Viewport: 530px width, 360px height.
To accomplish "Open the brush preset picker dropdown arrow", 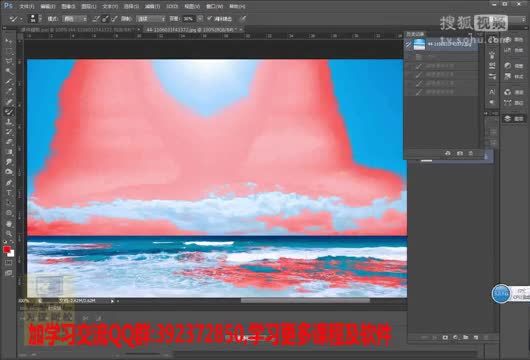I will pyautogui.click(x=40, y=19).
